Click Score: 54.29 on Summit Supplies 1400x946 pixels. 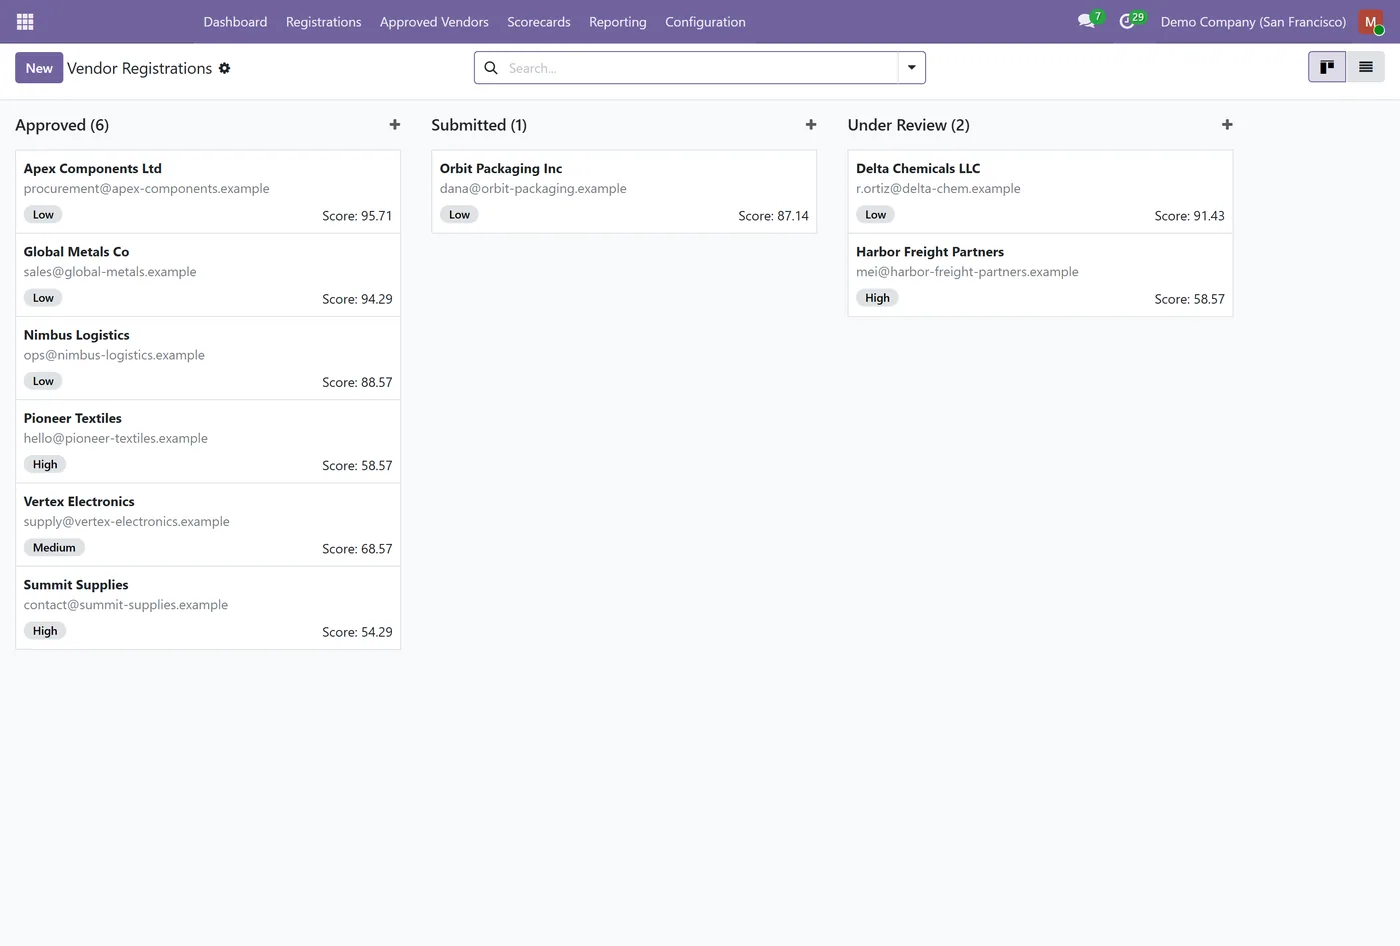point(357,632)
